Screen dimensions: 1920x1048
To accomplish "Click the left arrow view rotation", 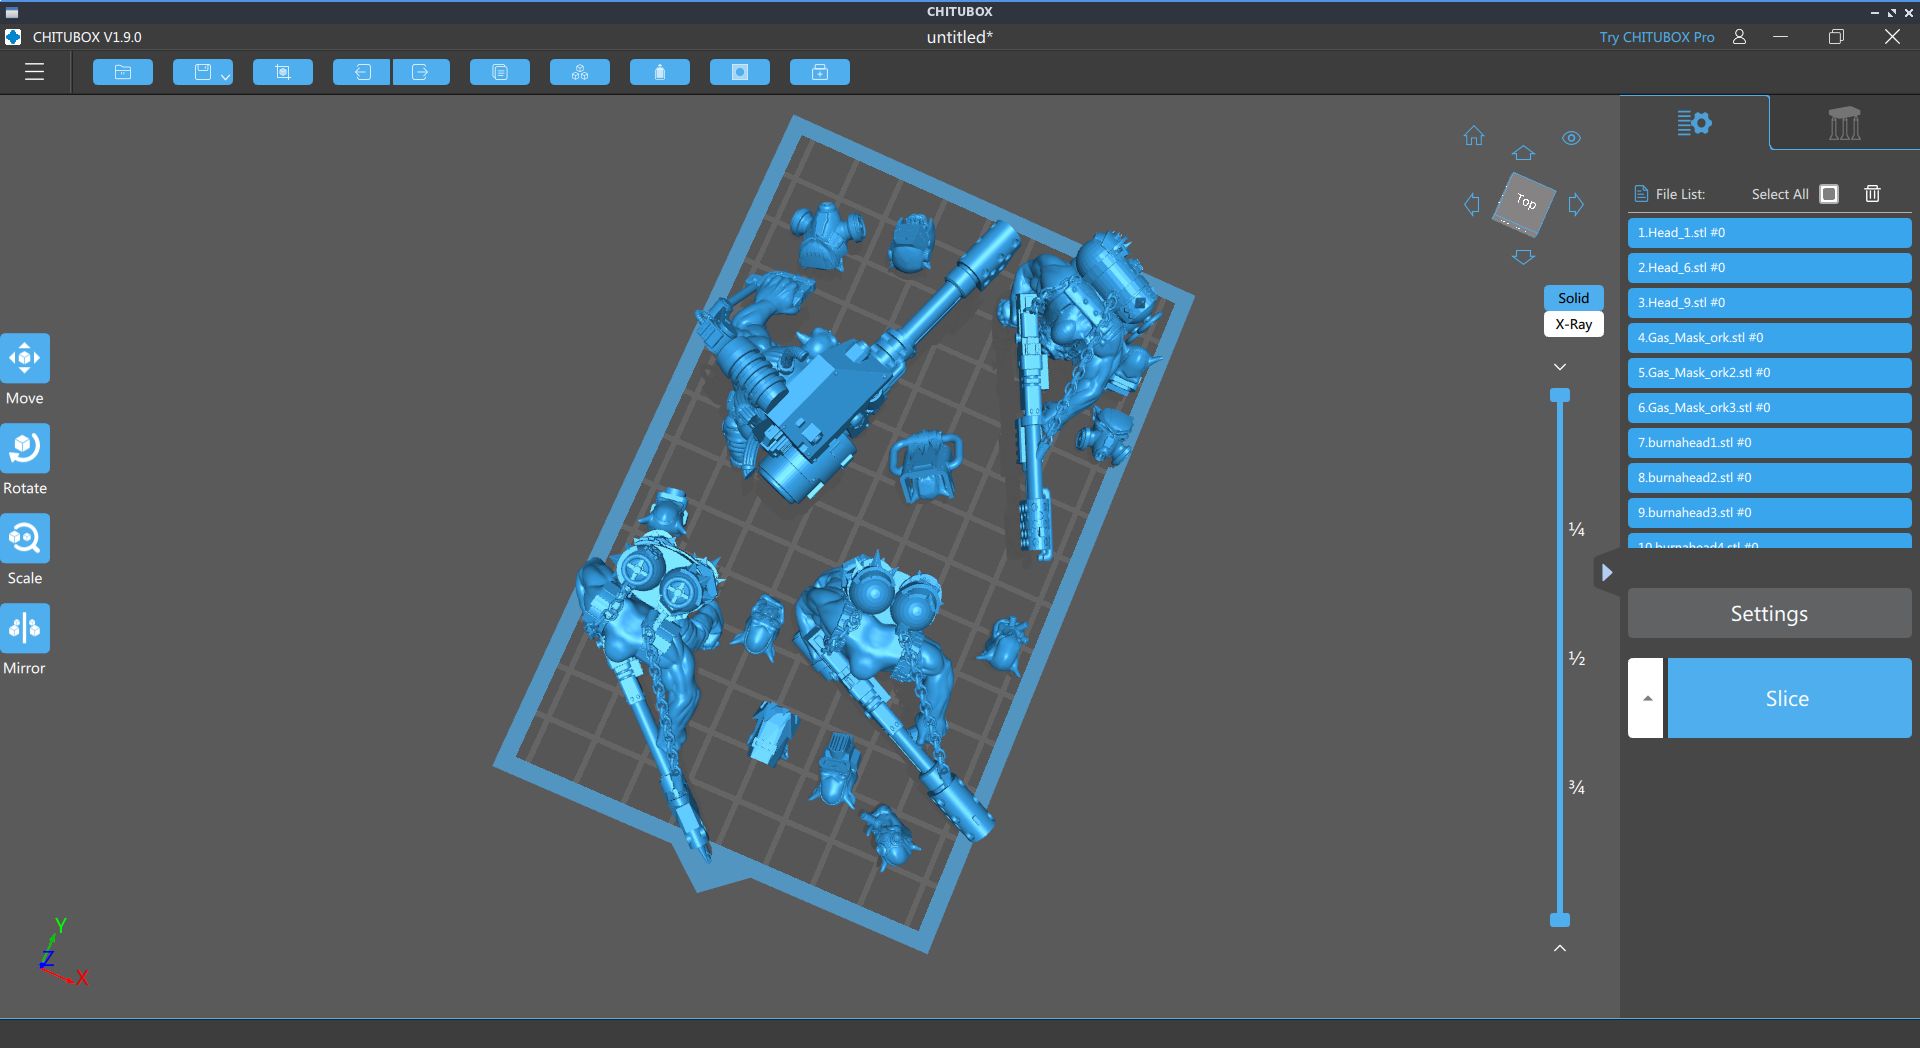I will pos(1472,205).
